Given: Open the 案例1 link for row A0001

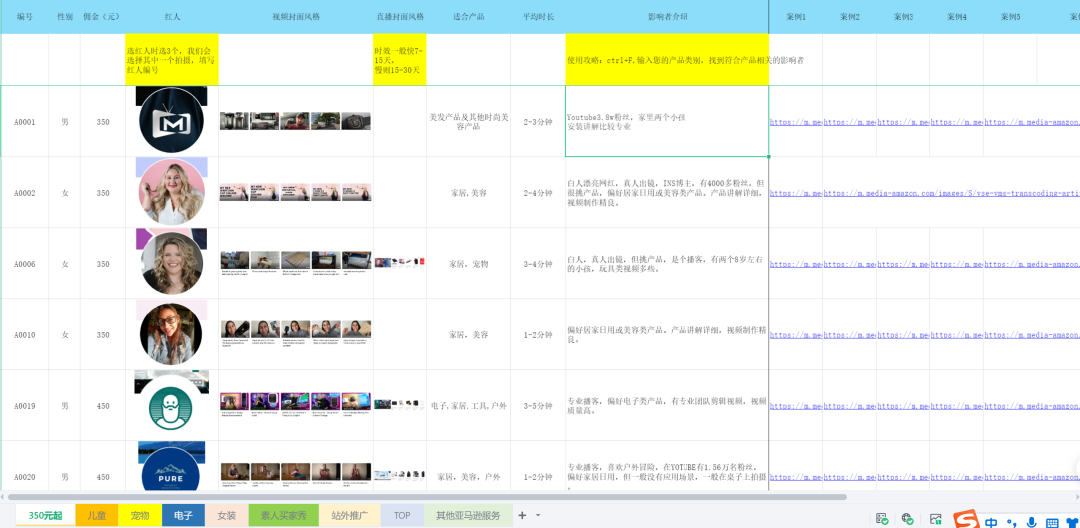Looking at the screenshot, I should pyautogui.click(x=795, y=122).
